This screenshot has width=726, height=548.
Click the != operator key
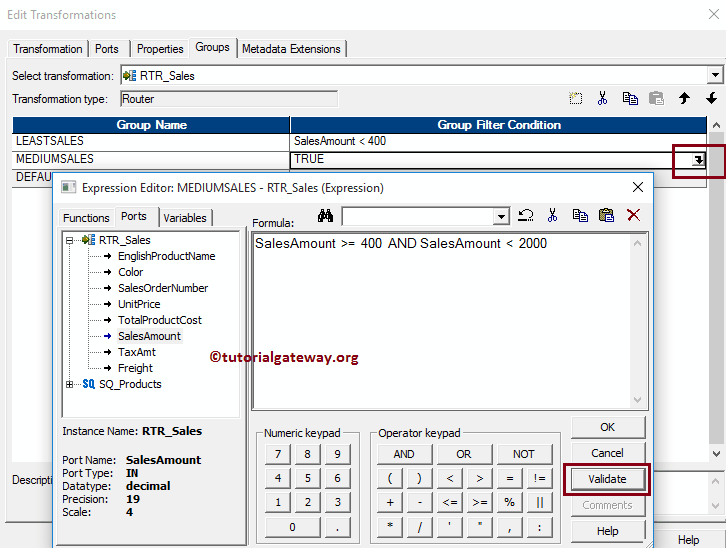[x=539, y=479]
